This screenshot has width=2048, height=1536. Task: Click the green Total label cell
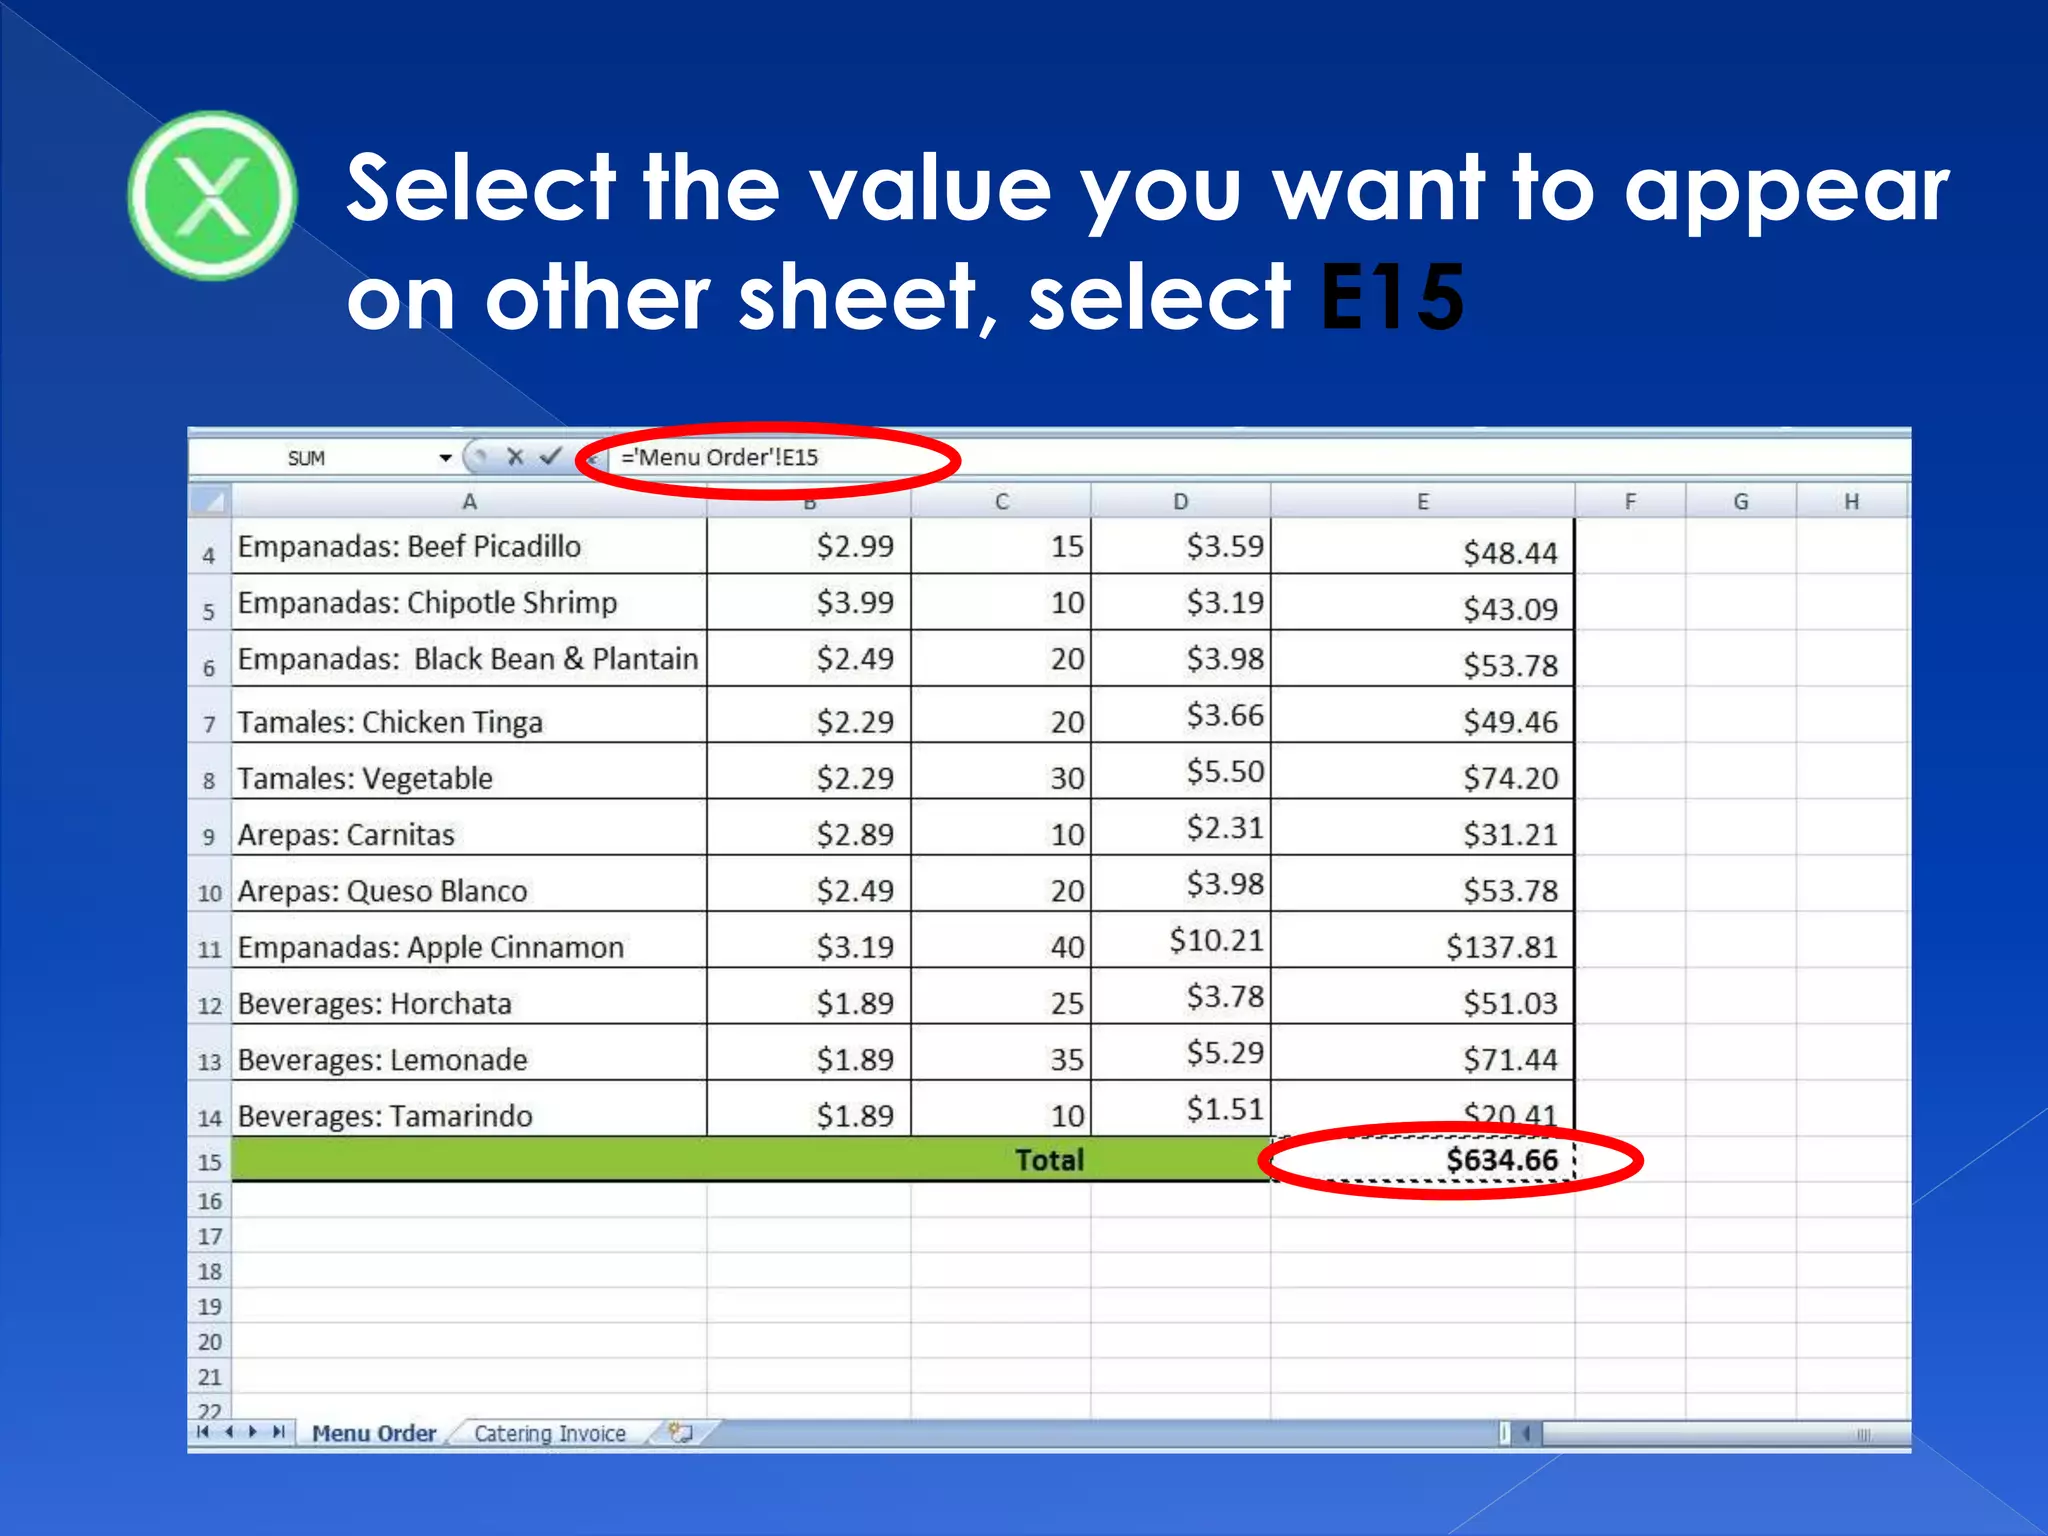(x=751, y=1160)
